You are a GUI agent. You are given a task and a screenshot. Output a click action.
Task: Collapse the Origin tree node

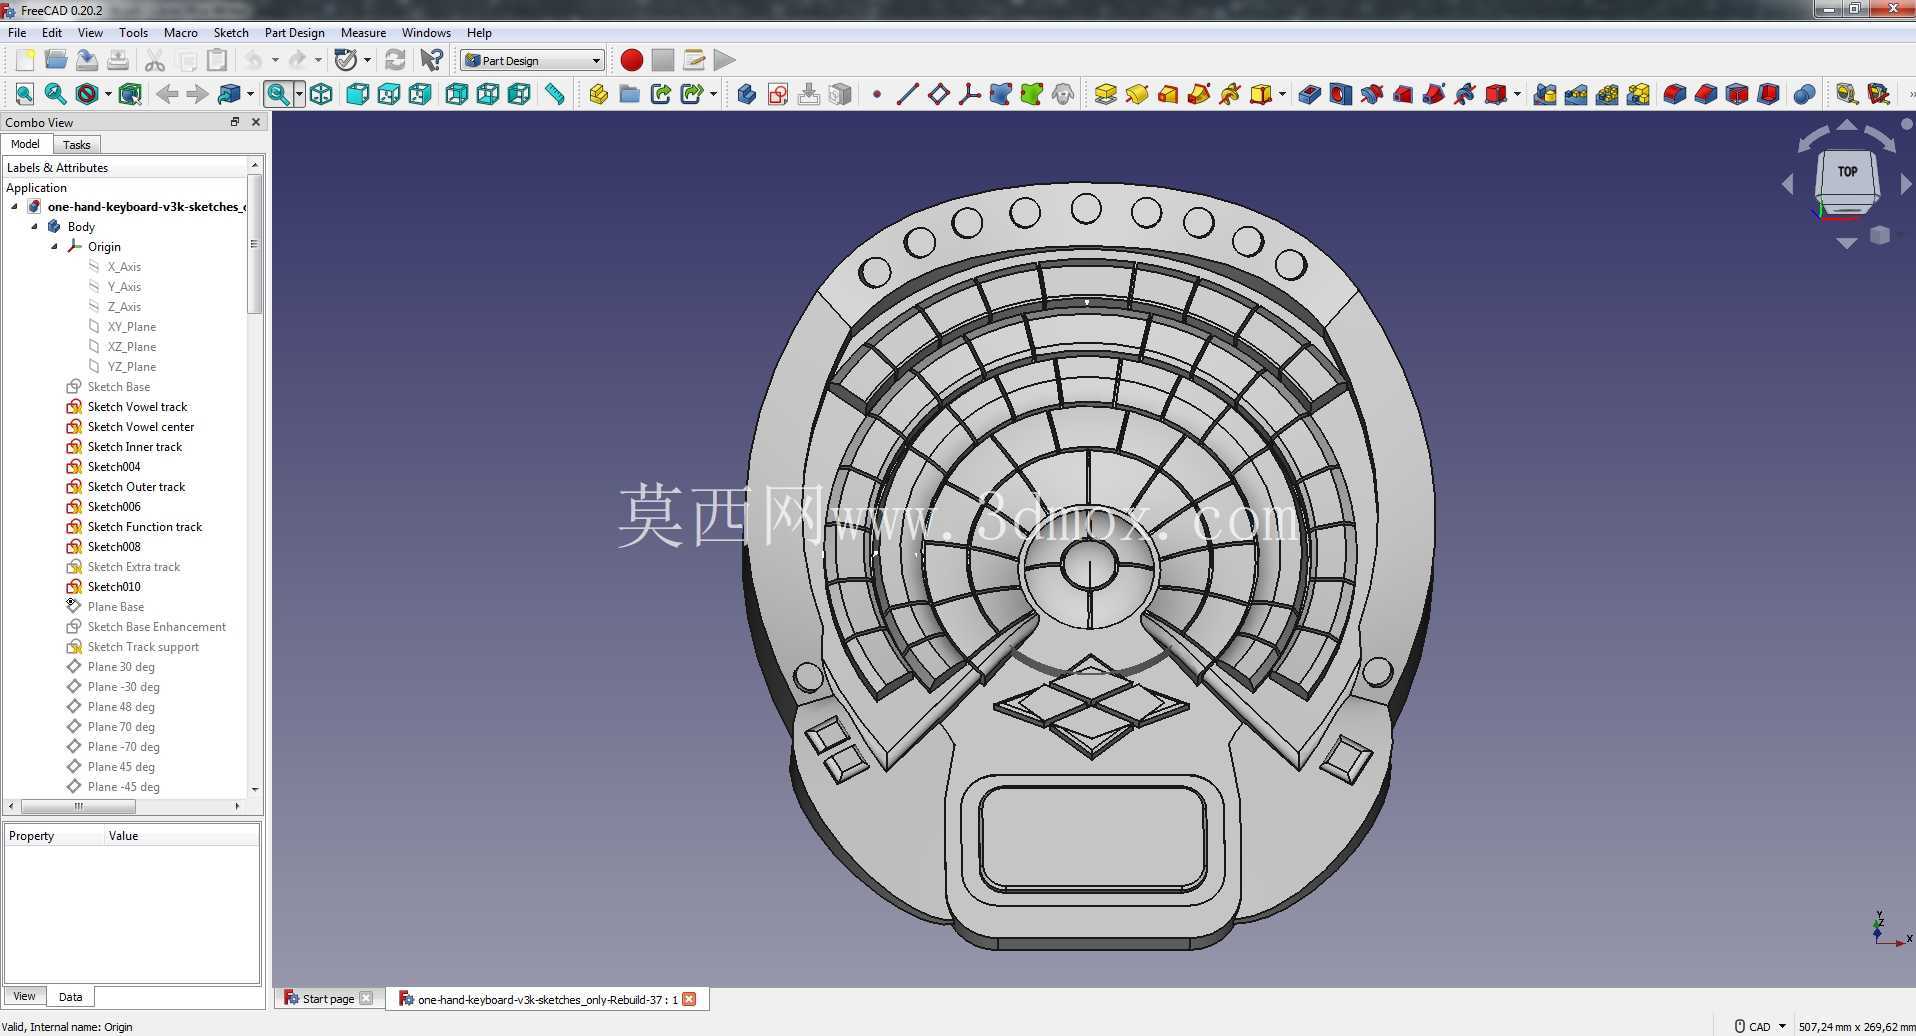pyautogui.click(x=54, y=247)
